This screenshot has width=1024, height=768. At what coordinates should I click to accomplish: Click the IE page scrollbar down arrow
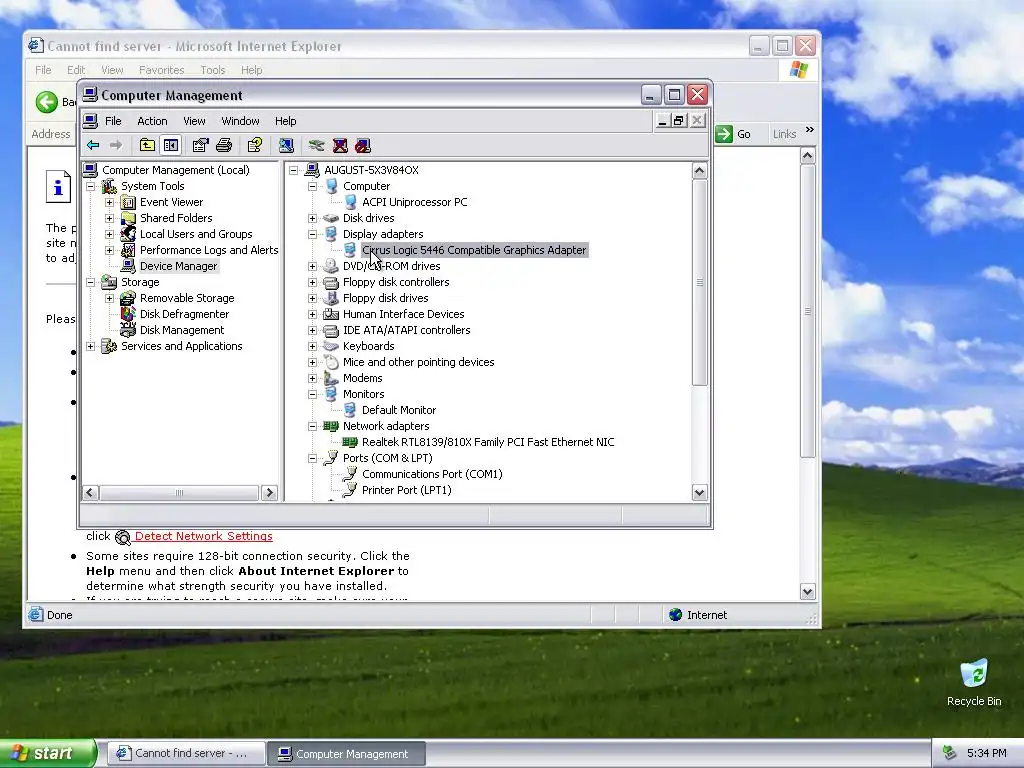(x=807, y=592)
